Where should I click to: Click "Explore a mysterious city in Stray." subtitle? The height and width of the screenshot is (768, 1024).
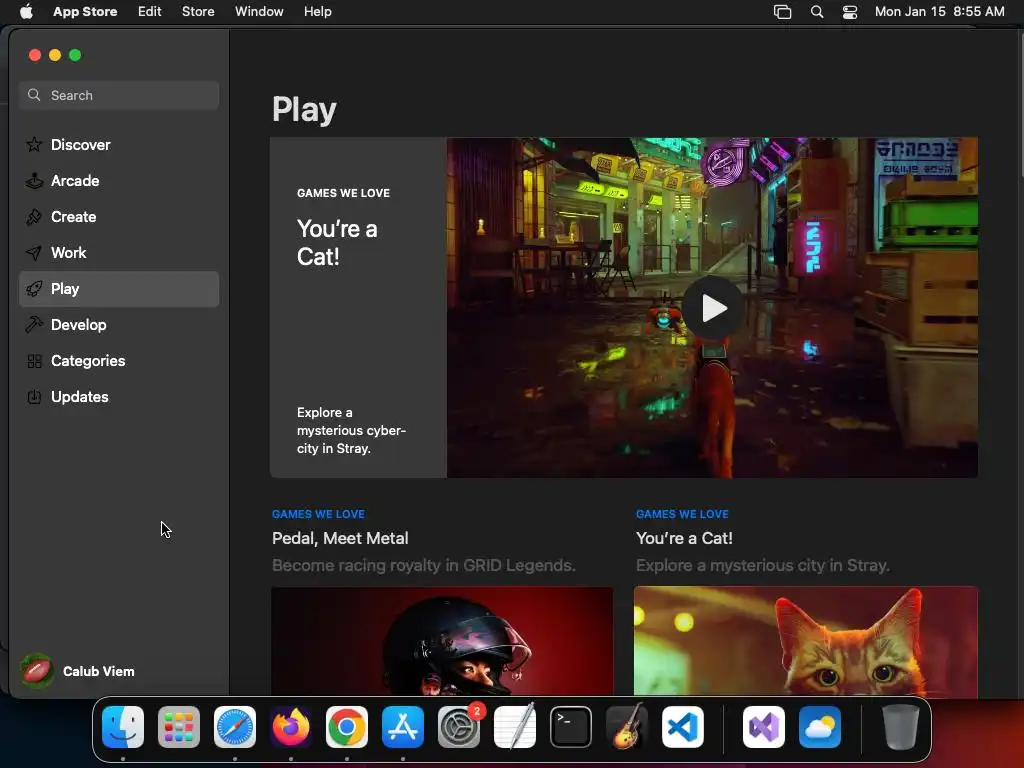click(x=763, y=565)
